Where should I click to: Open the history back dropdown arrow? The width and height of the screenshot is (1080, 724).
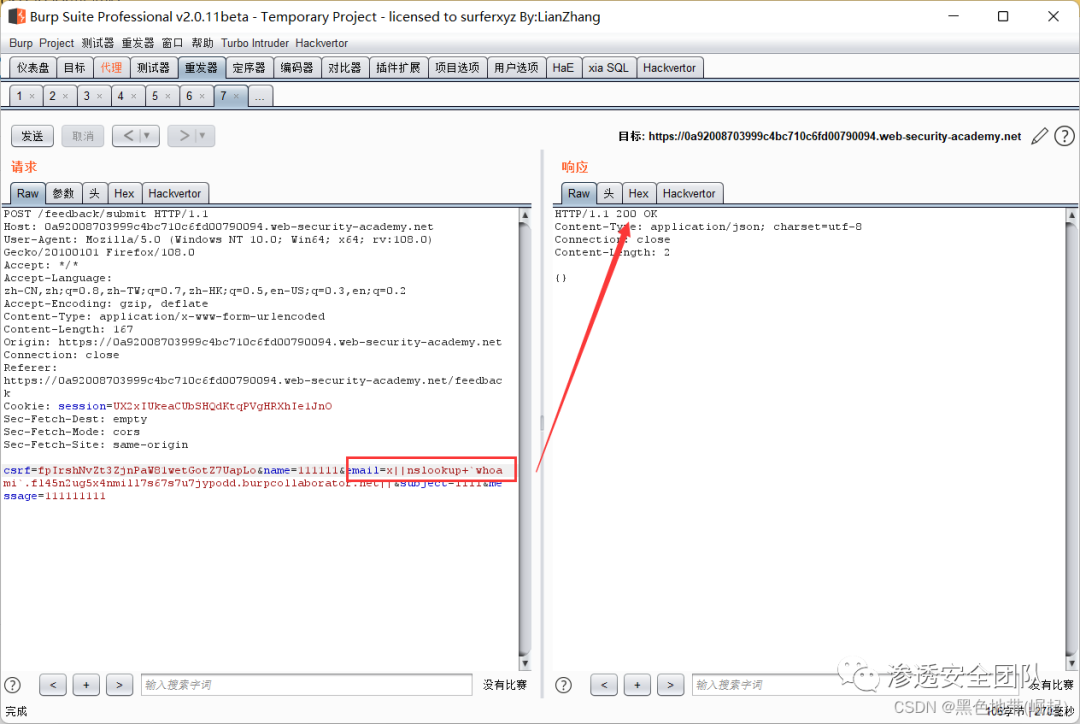pos(147,136)
